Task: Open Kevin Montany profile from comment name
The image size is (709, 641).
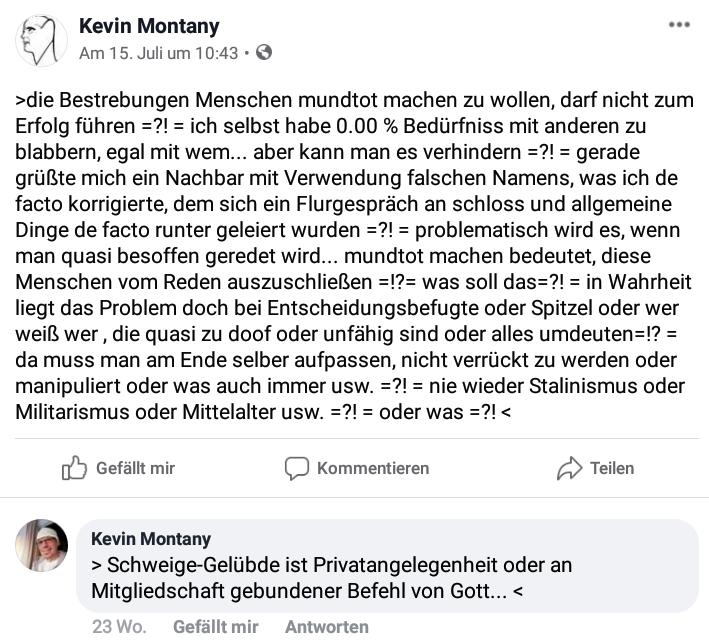Action: pyautogui.click(x=151, y=539)
